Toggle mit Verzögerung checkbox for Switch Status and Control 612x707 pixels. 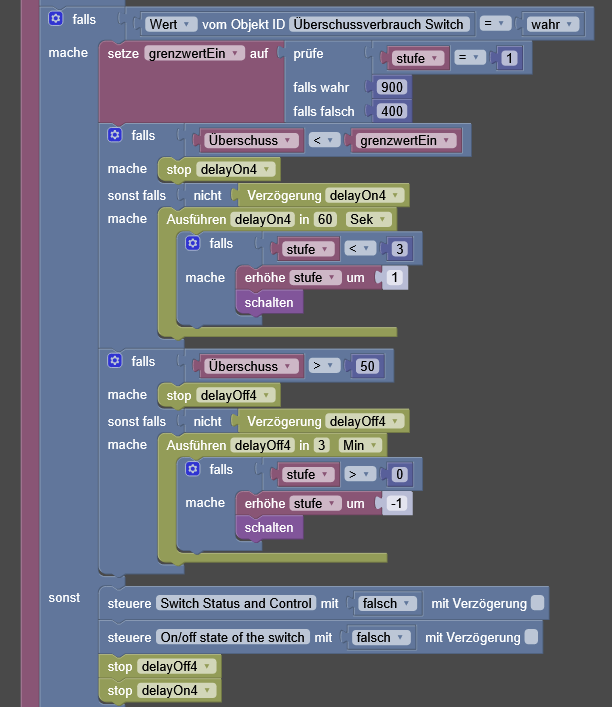(x=538, y=603)
